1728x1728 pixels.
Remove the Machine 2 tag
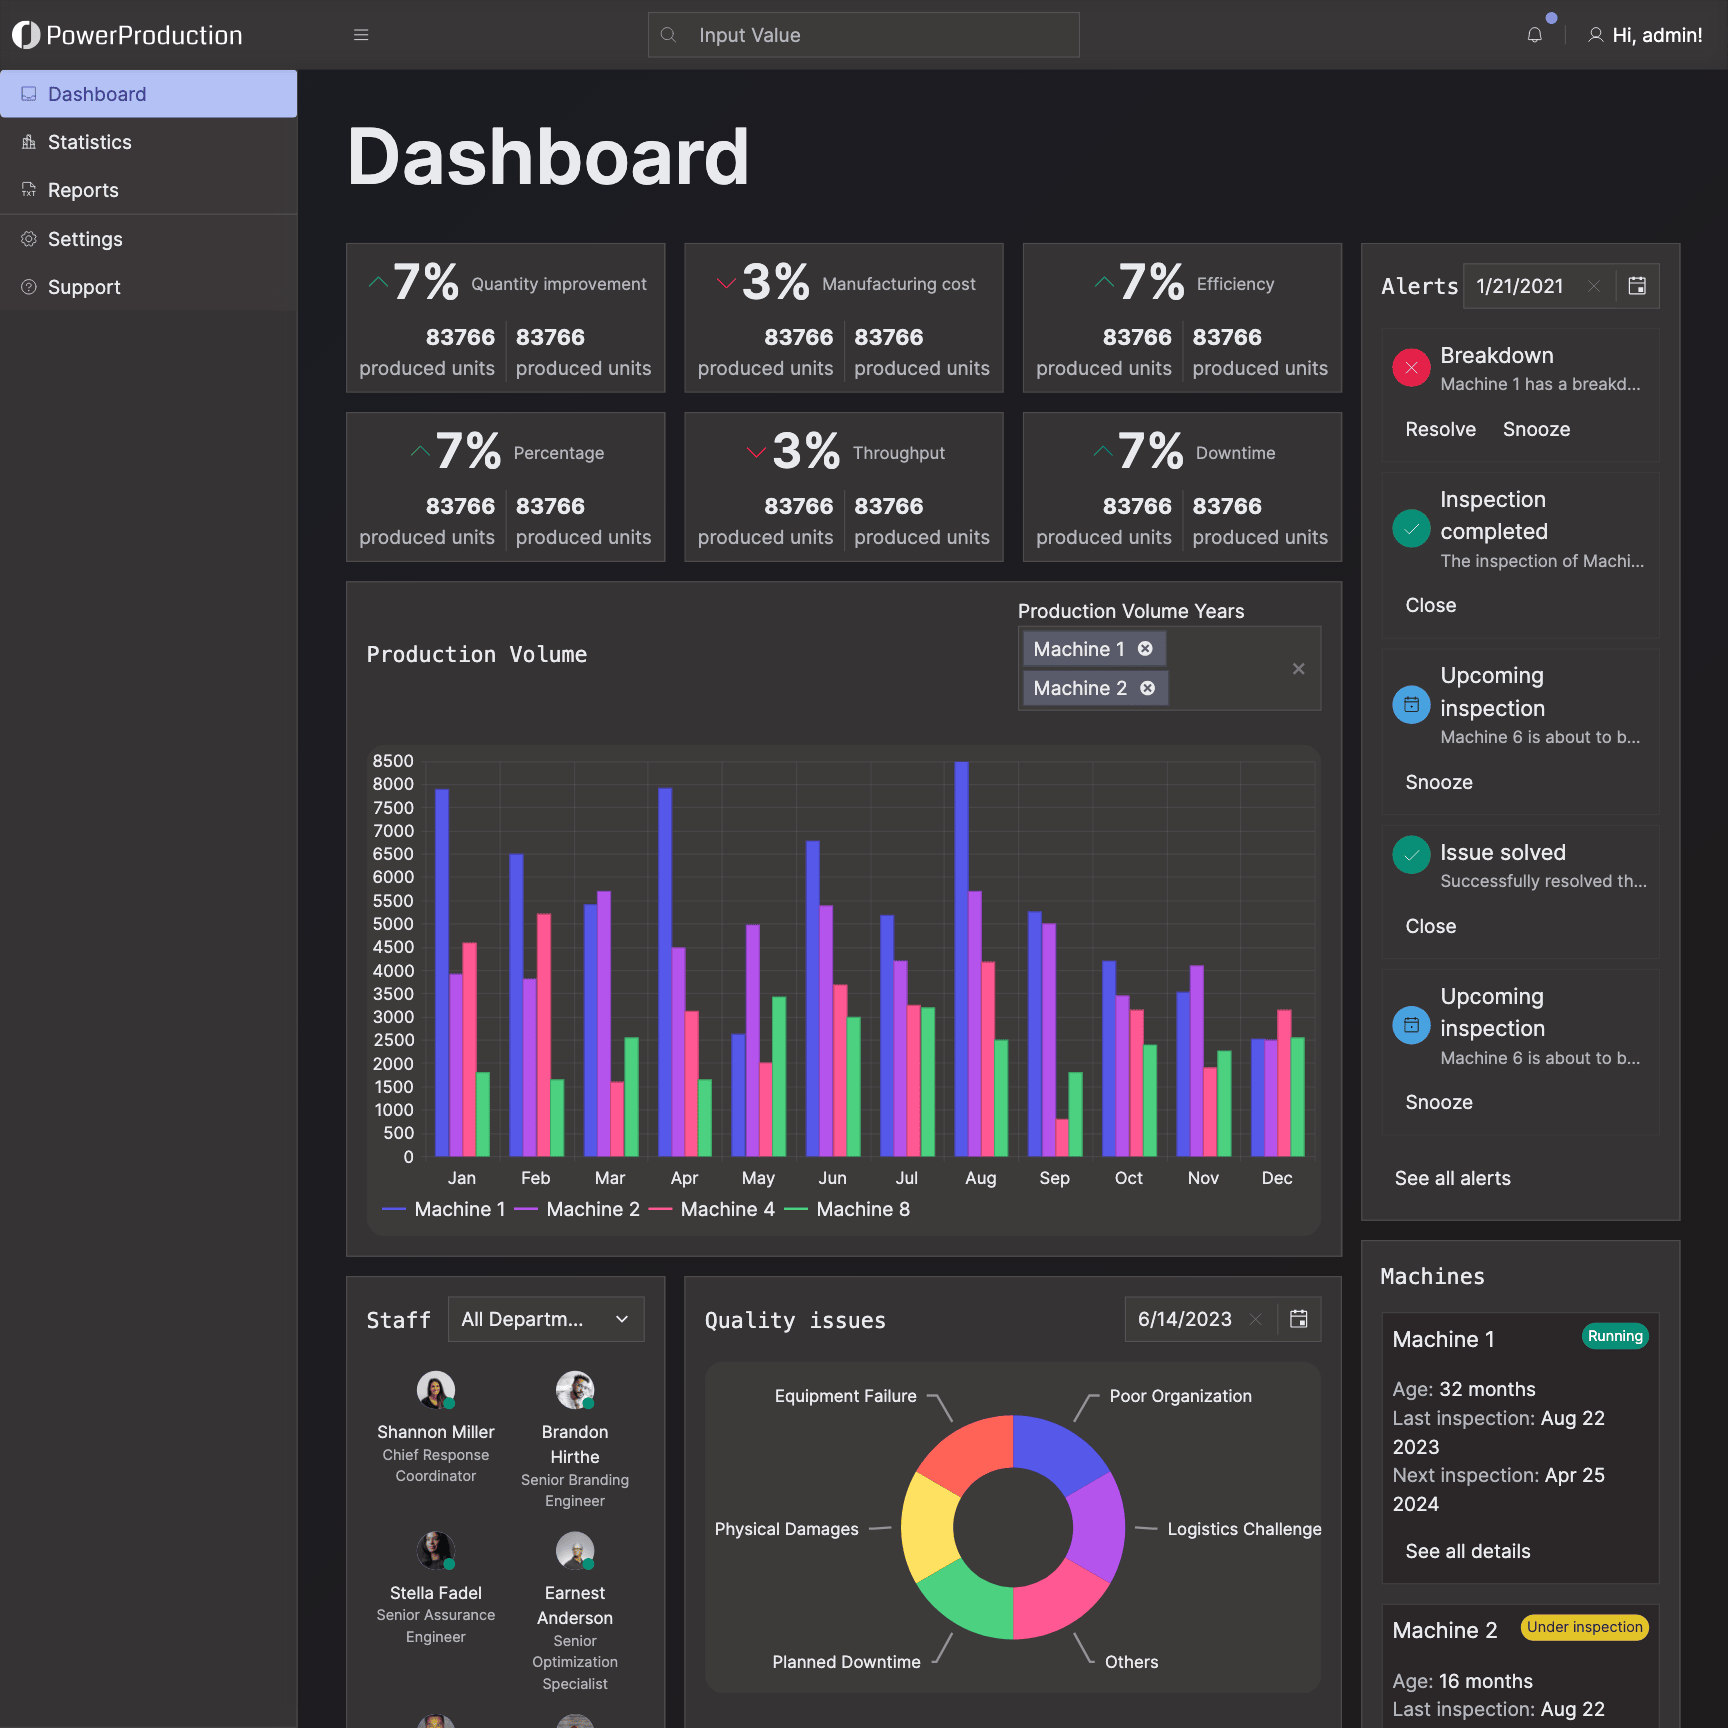click(1148, 688)
